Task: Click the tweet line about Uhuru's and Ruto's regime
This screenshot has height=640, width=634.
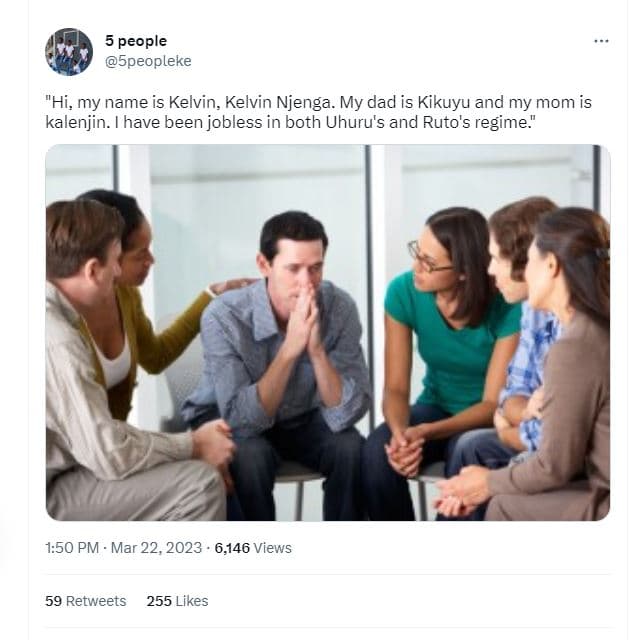Action: point(290,122)
